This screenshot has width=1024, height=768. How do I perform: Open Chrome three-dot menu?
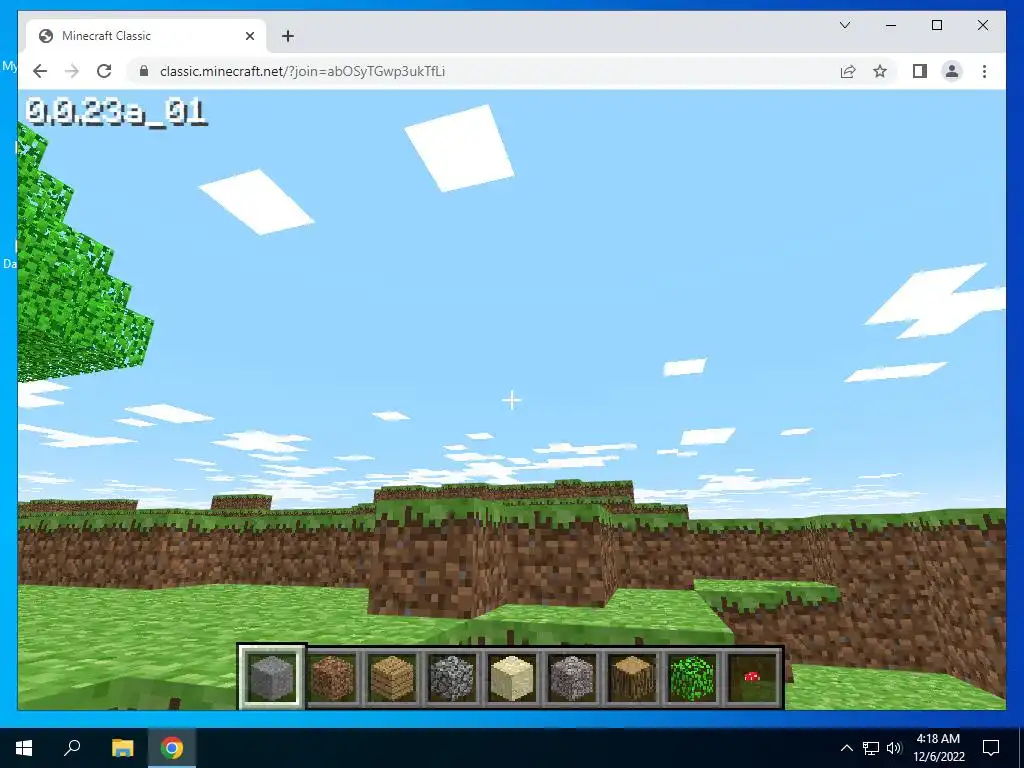click(984, 71)
